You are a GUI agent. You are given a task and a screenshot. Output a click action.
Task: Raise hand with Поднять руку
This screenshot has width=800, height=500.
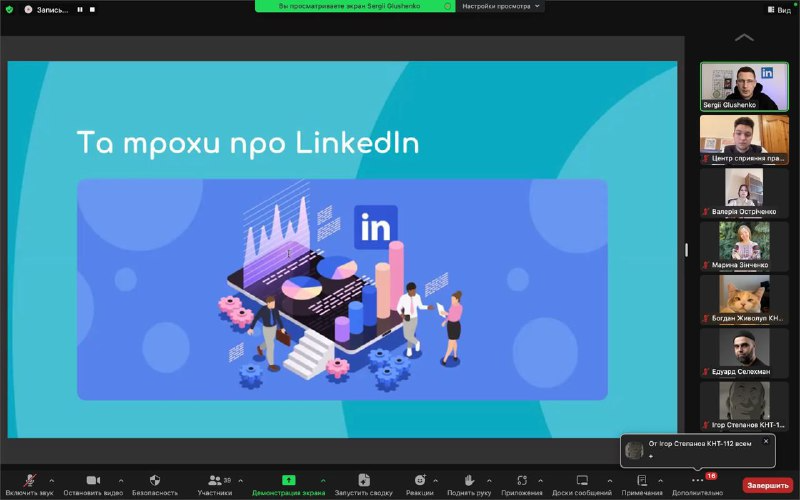468,481
